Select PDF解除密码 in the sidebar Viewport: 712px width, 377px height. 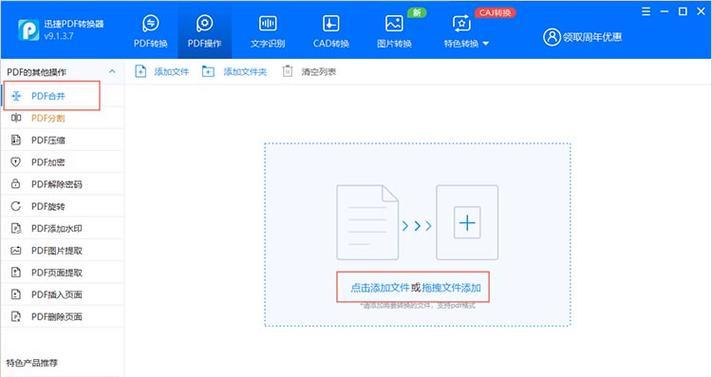point(62,184)
